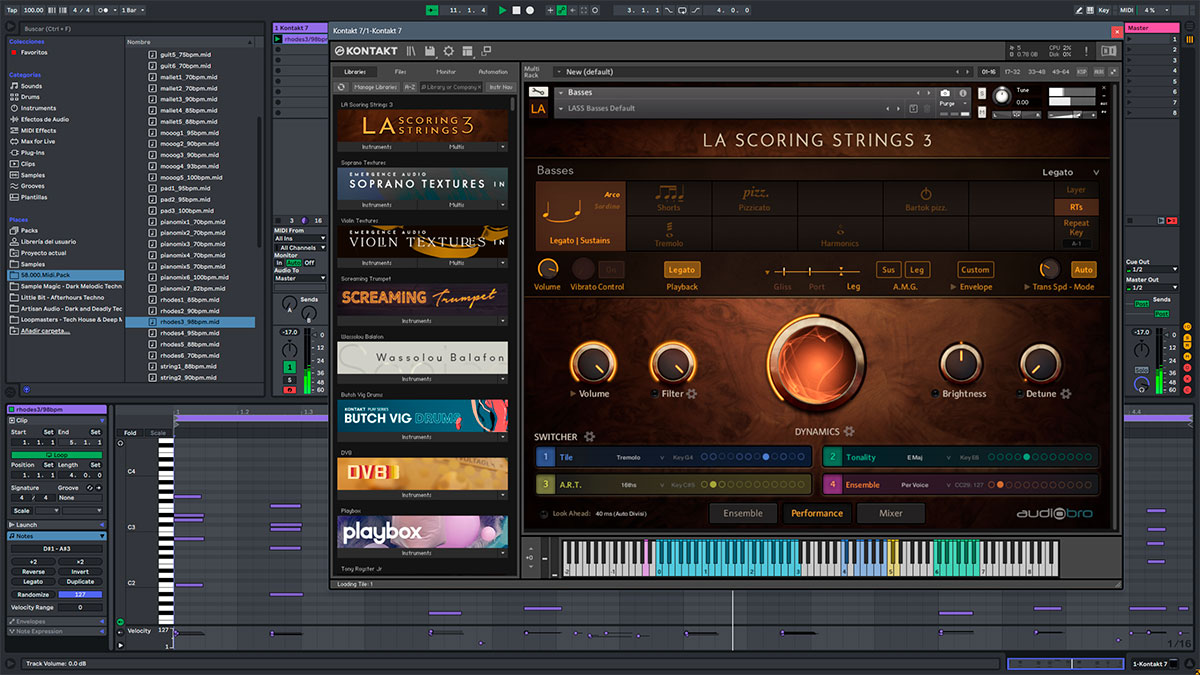
Task: Click Kontakt rack view layout icon
Action: click(x=467, y=51)
